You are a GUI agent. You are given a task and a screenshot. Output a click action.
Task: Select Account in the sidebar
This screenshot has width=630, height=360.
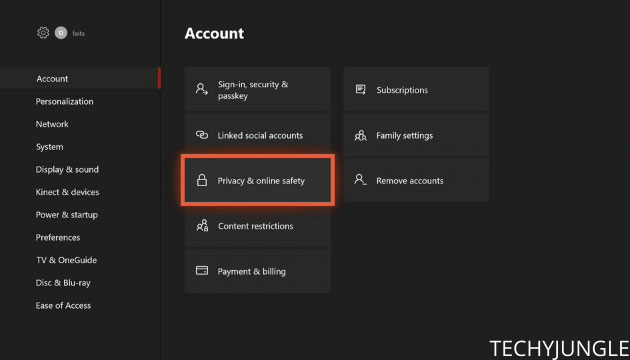(x=80, y=78)
